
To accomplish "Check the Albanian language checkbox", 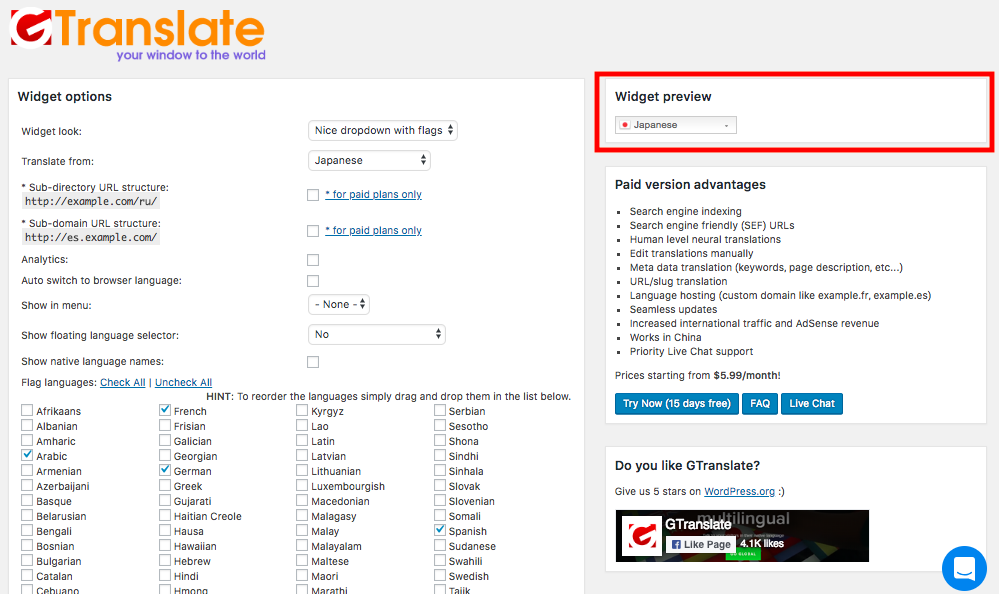I will pos(27,424).
